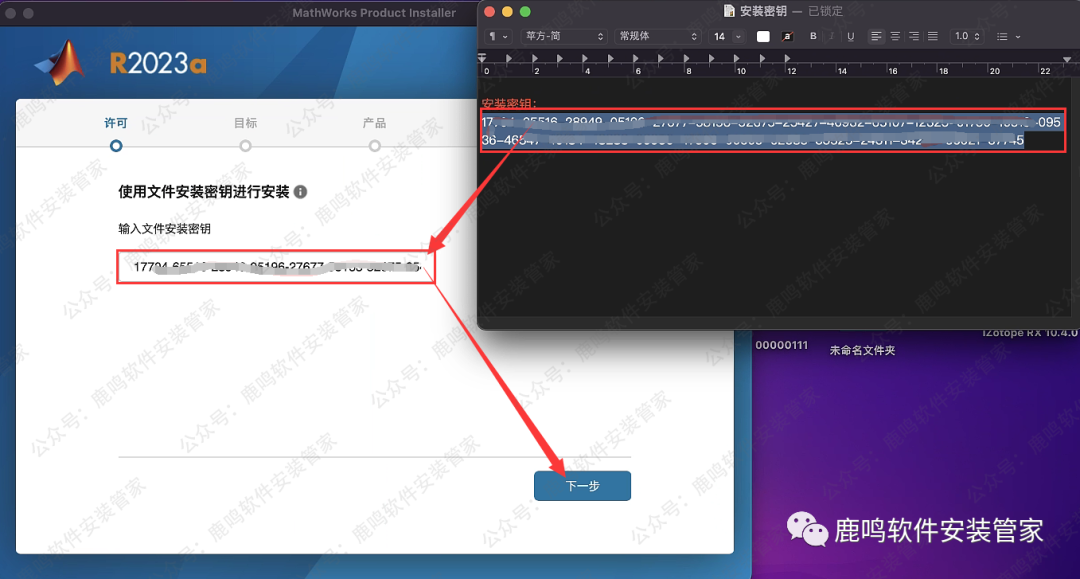
Task: Select the 产品 step tab
Action: [374, 123]
